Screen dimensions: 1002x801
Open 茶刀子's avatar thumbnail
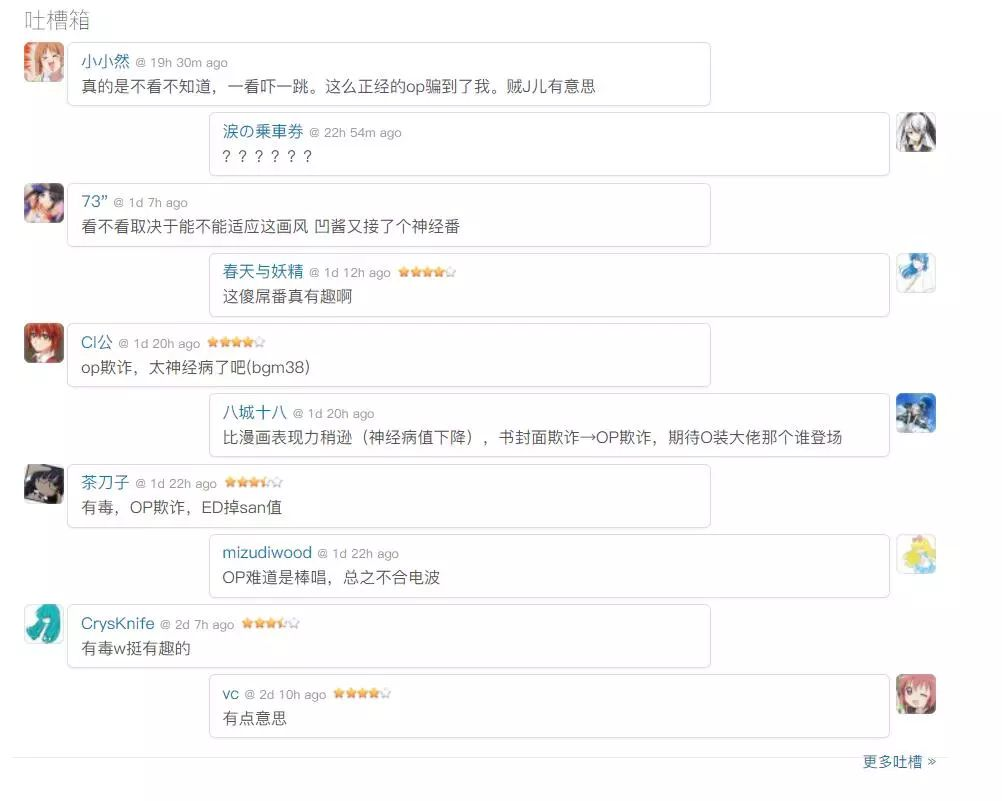44,484
